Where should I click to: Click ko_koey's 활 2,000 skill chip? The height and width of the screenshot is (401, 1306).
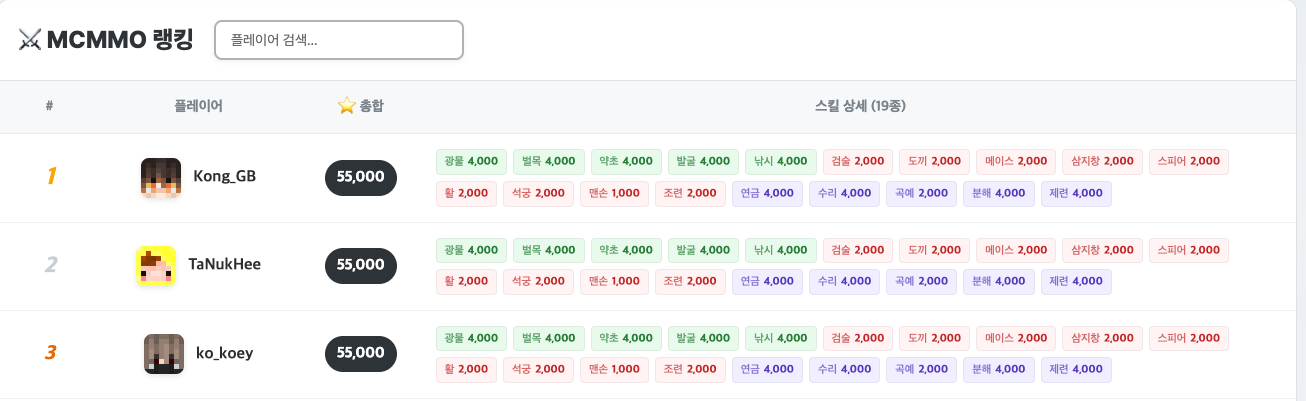click(466, 370)
